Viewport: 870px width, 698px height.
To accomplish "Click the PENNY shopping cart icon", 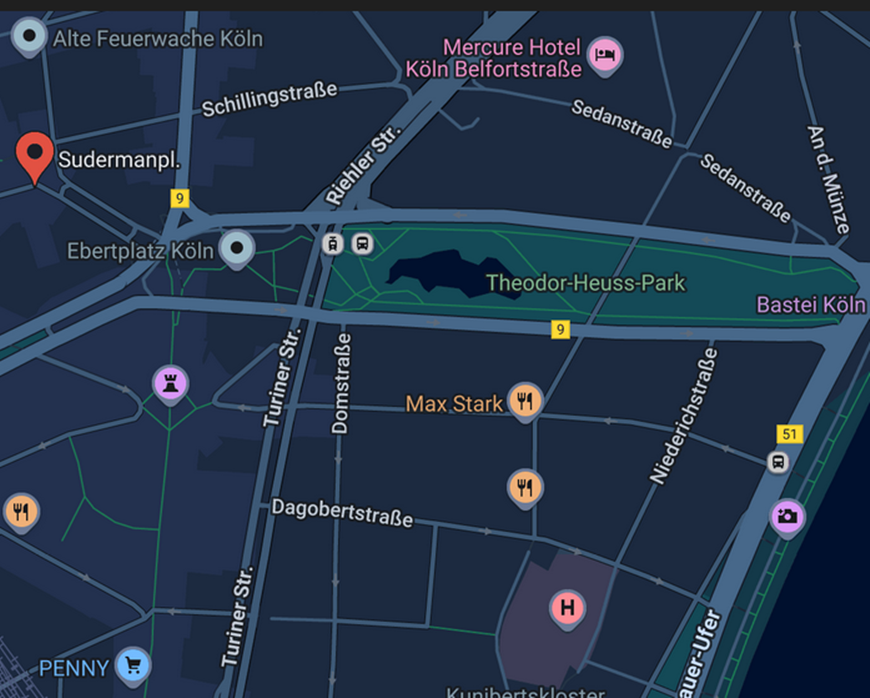I will [133, 666].
